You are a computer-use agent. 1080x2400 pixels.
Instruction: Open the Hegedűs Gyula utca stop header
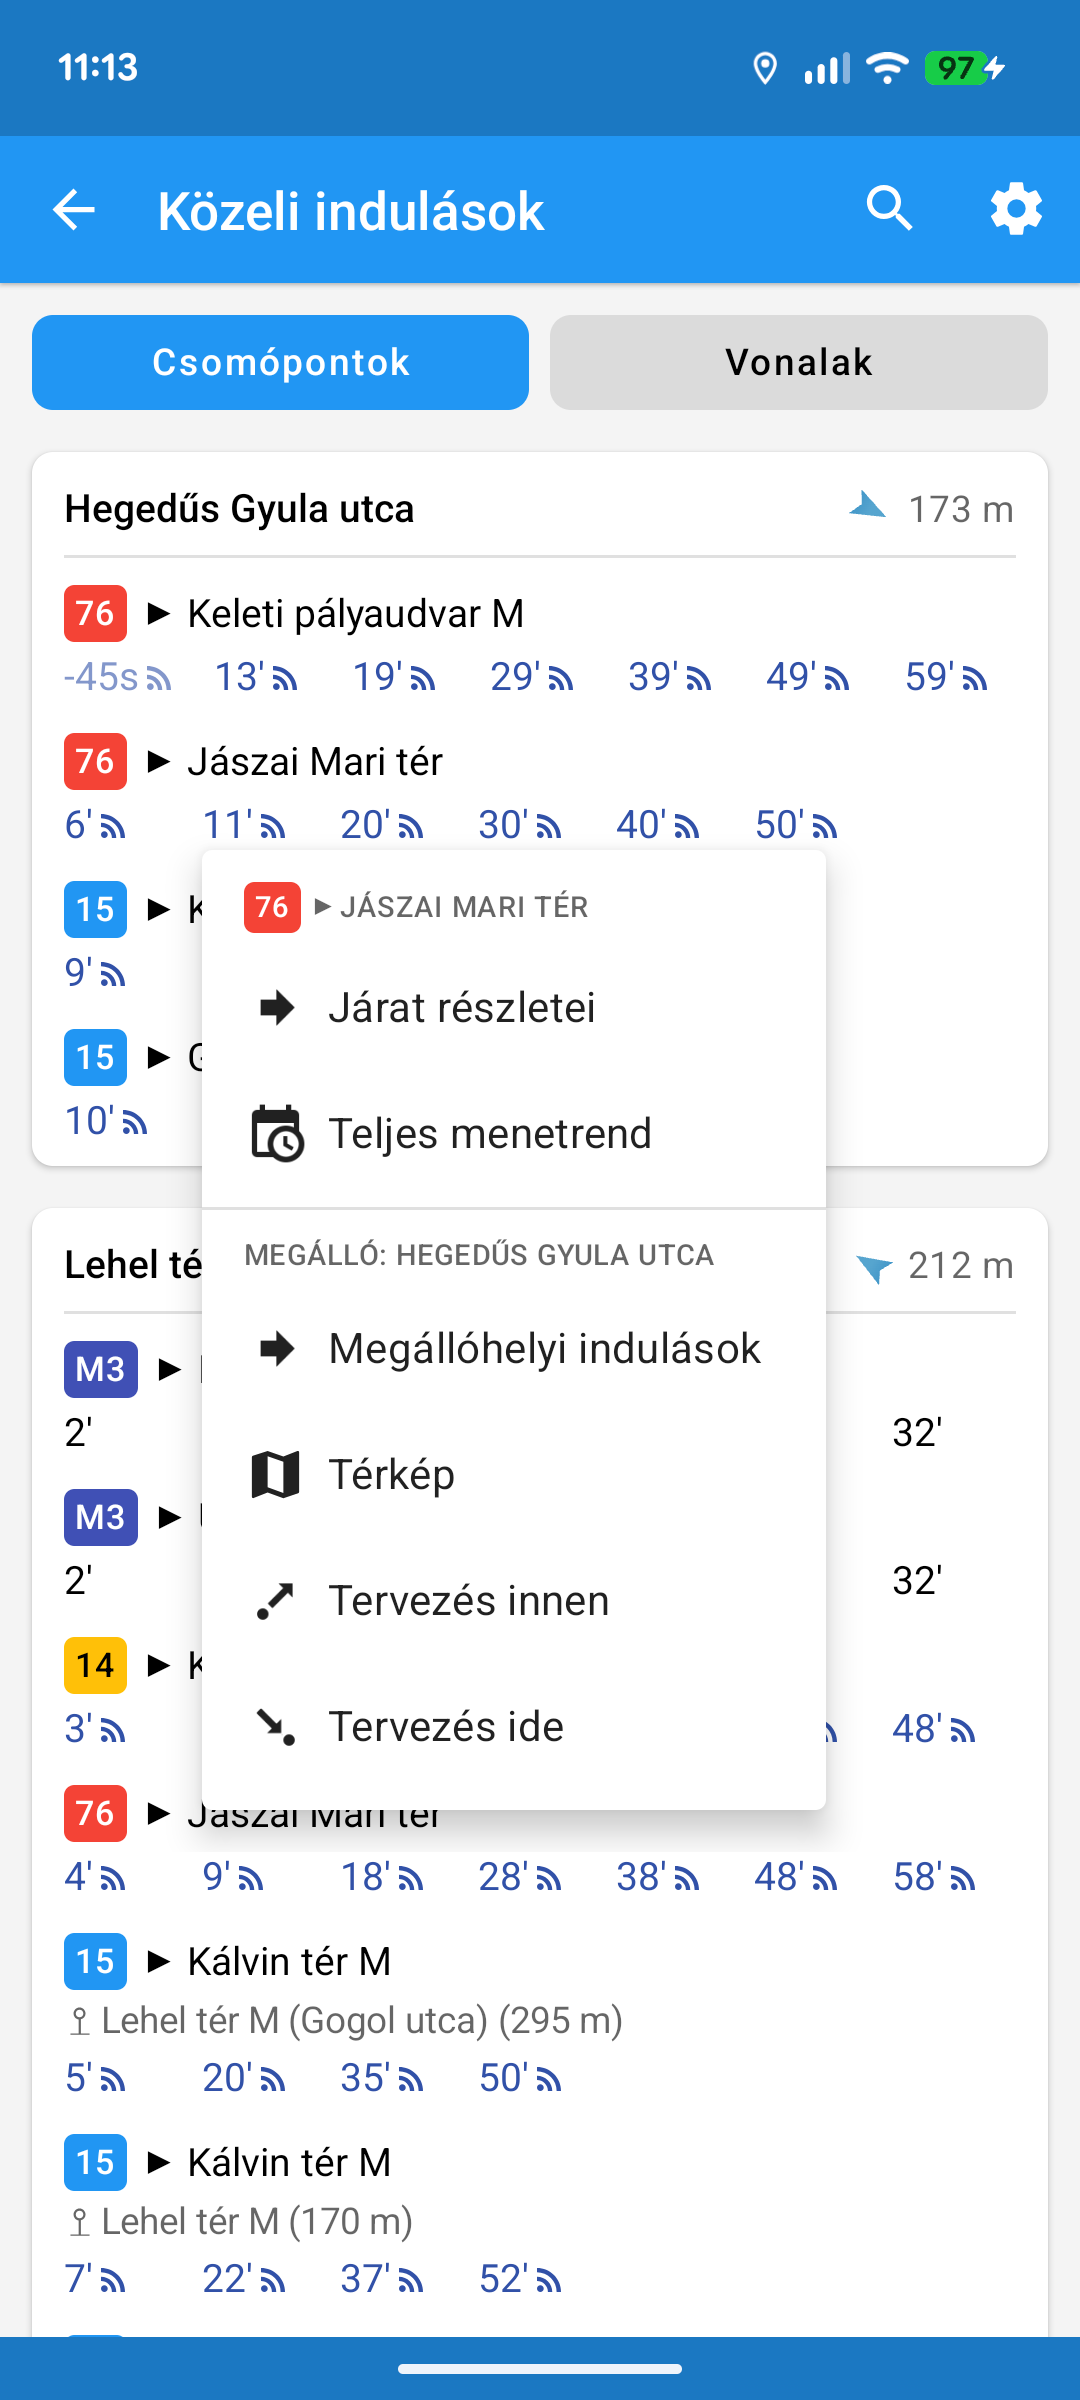click(x=240, y=509)
